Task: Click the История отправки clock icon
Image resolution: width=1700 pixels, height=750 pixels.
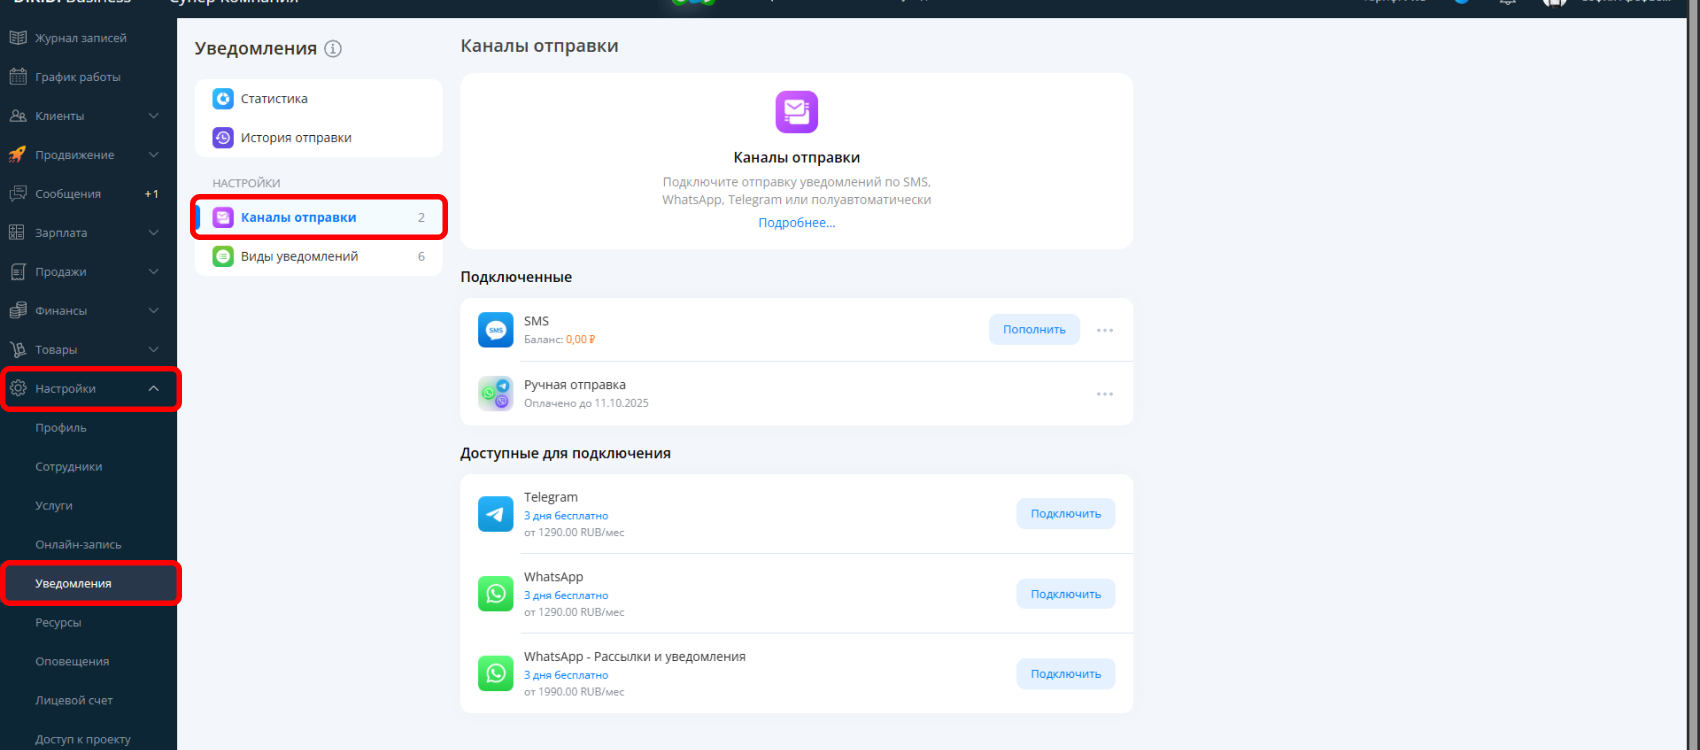Action: pos(223,138)
